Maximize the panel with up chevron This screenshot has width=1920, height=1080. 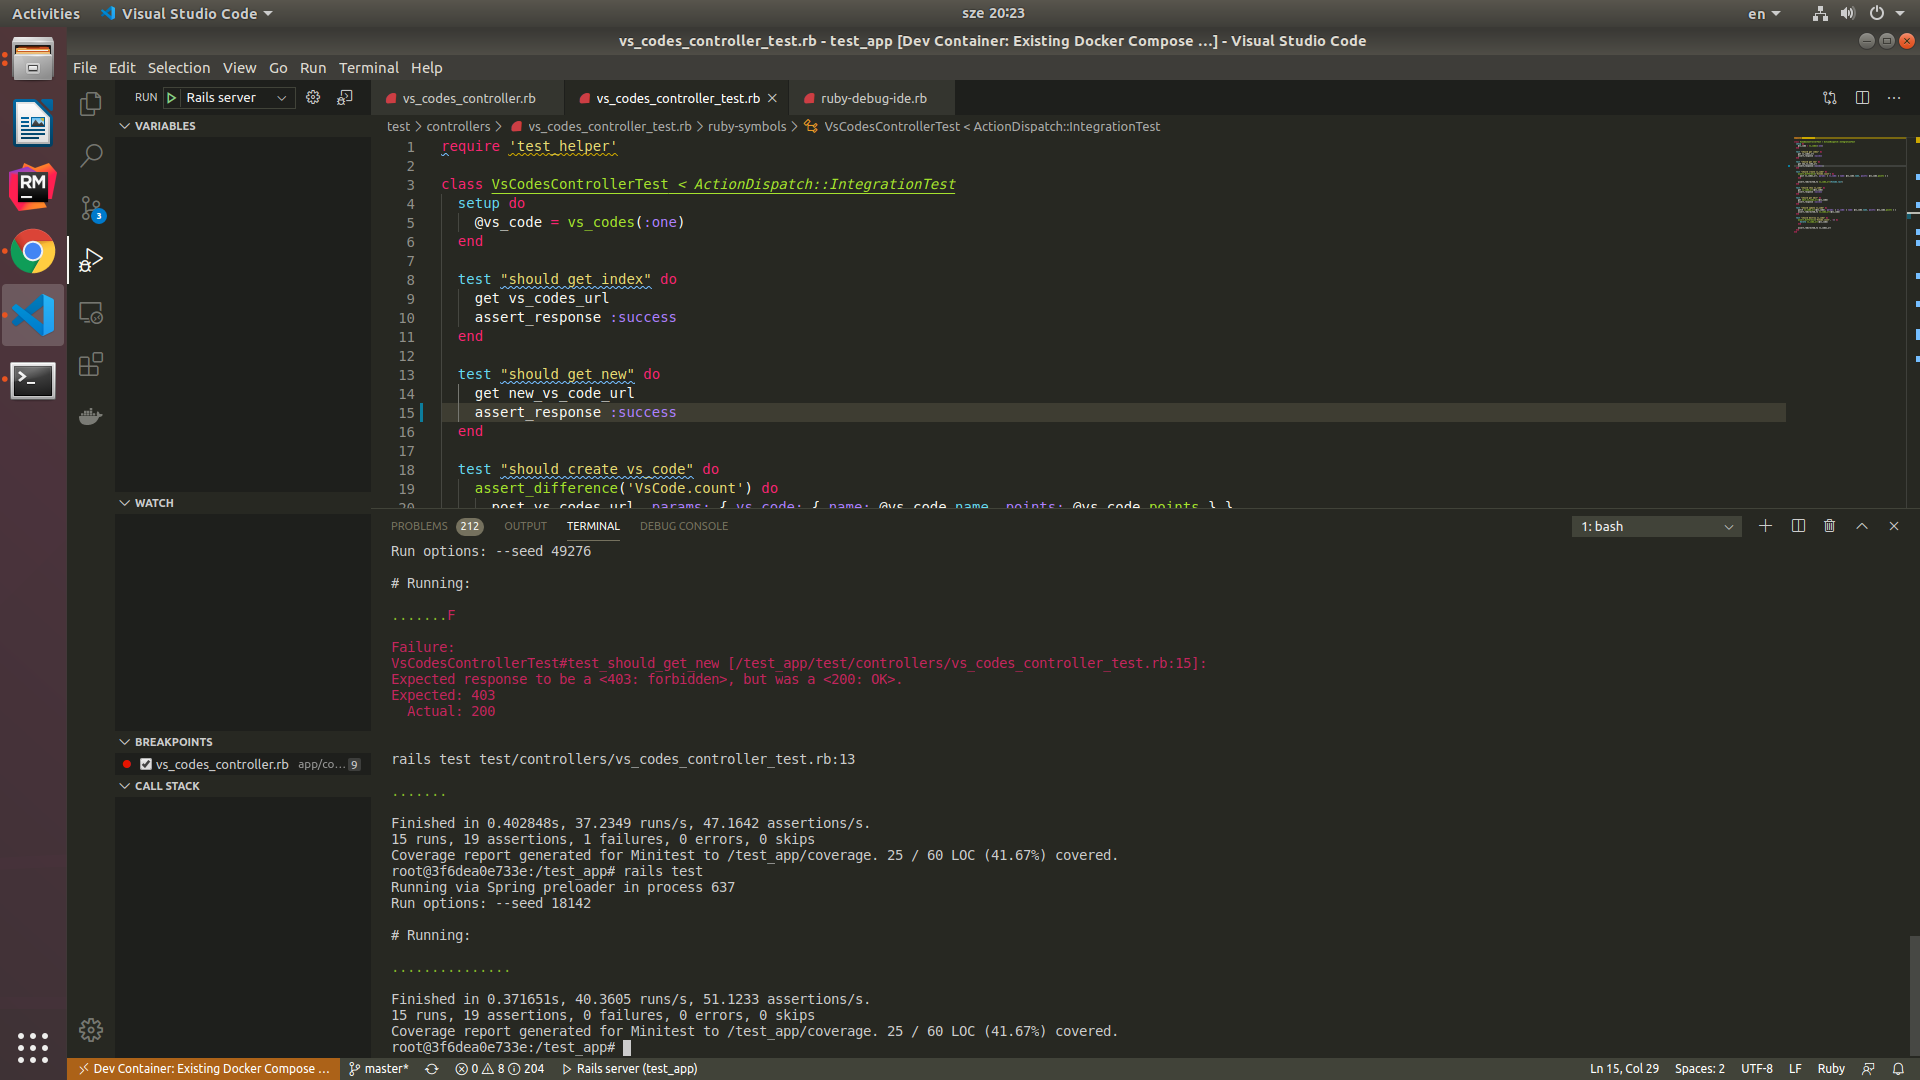(1862, 526)
